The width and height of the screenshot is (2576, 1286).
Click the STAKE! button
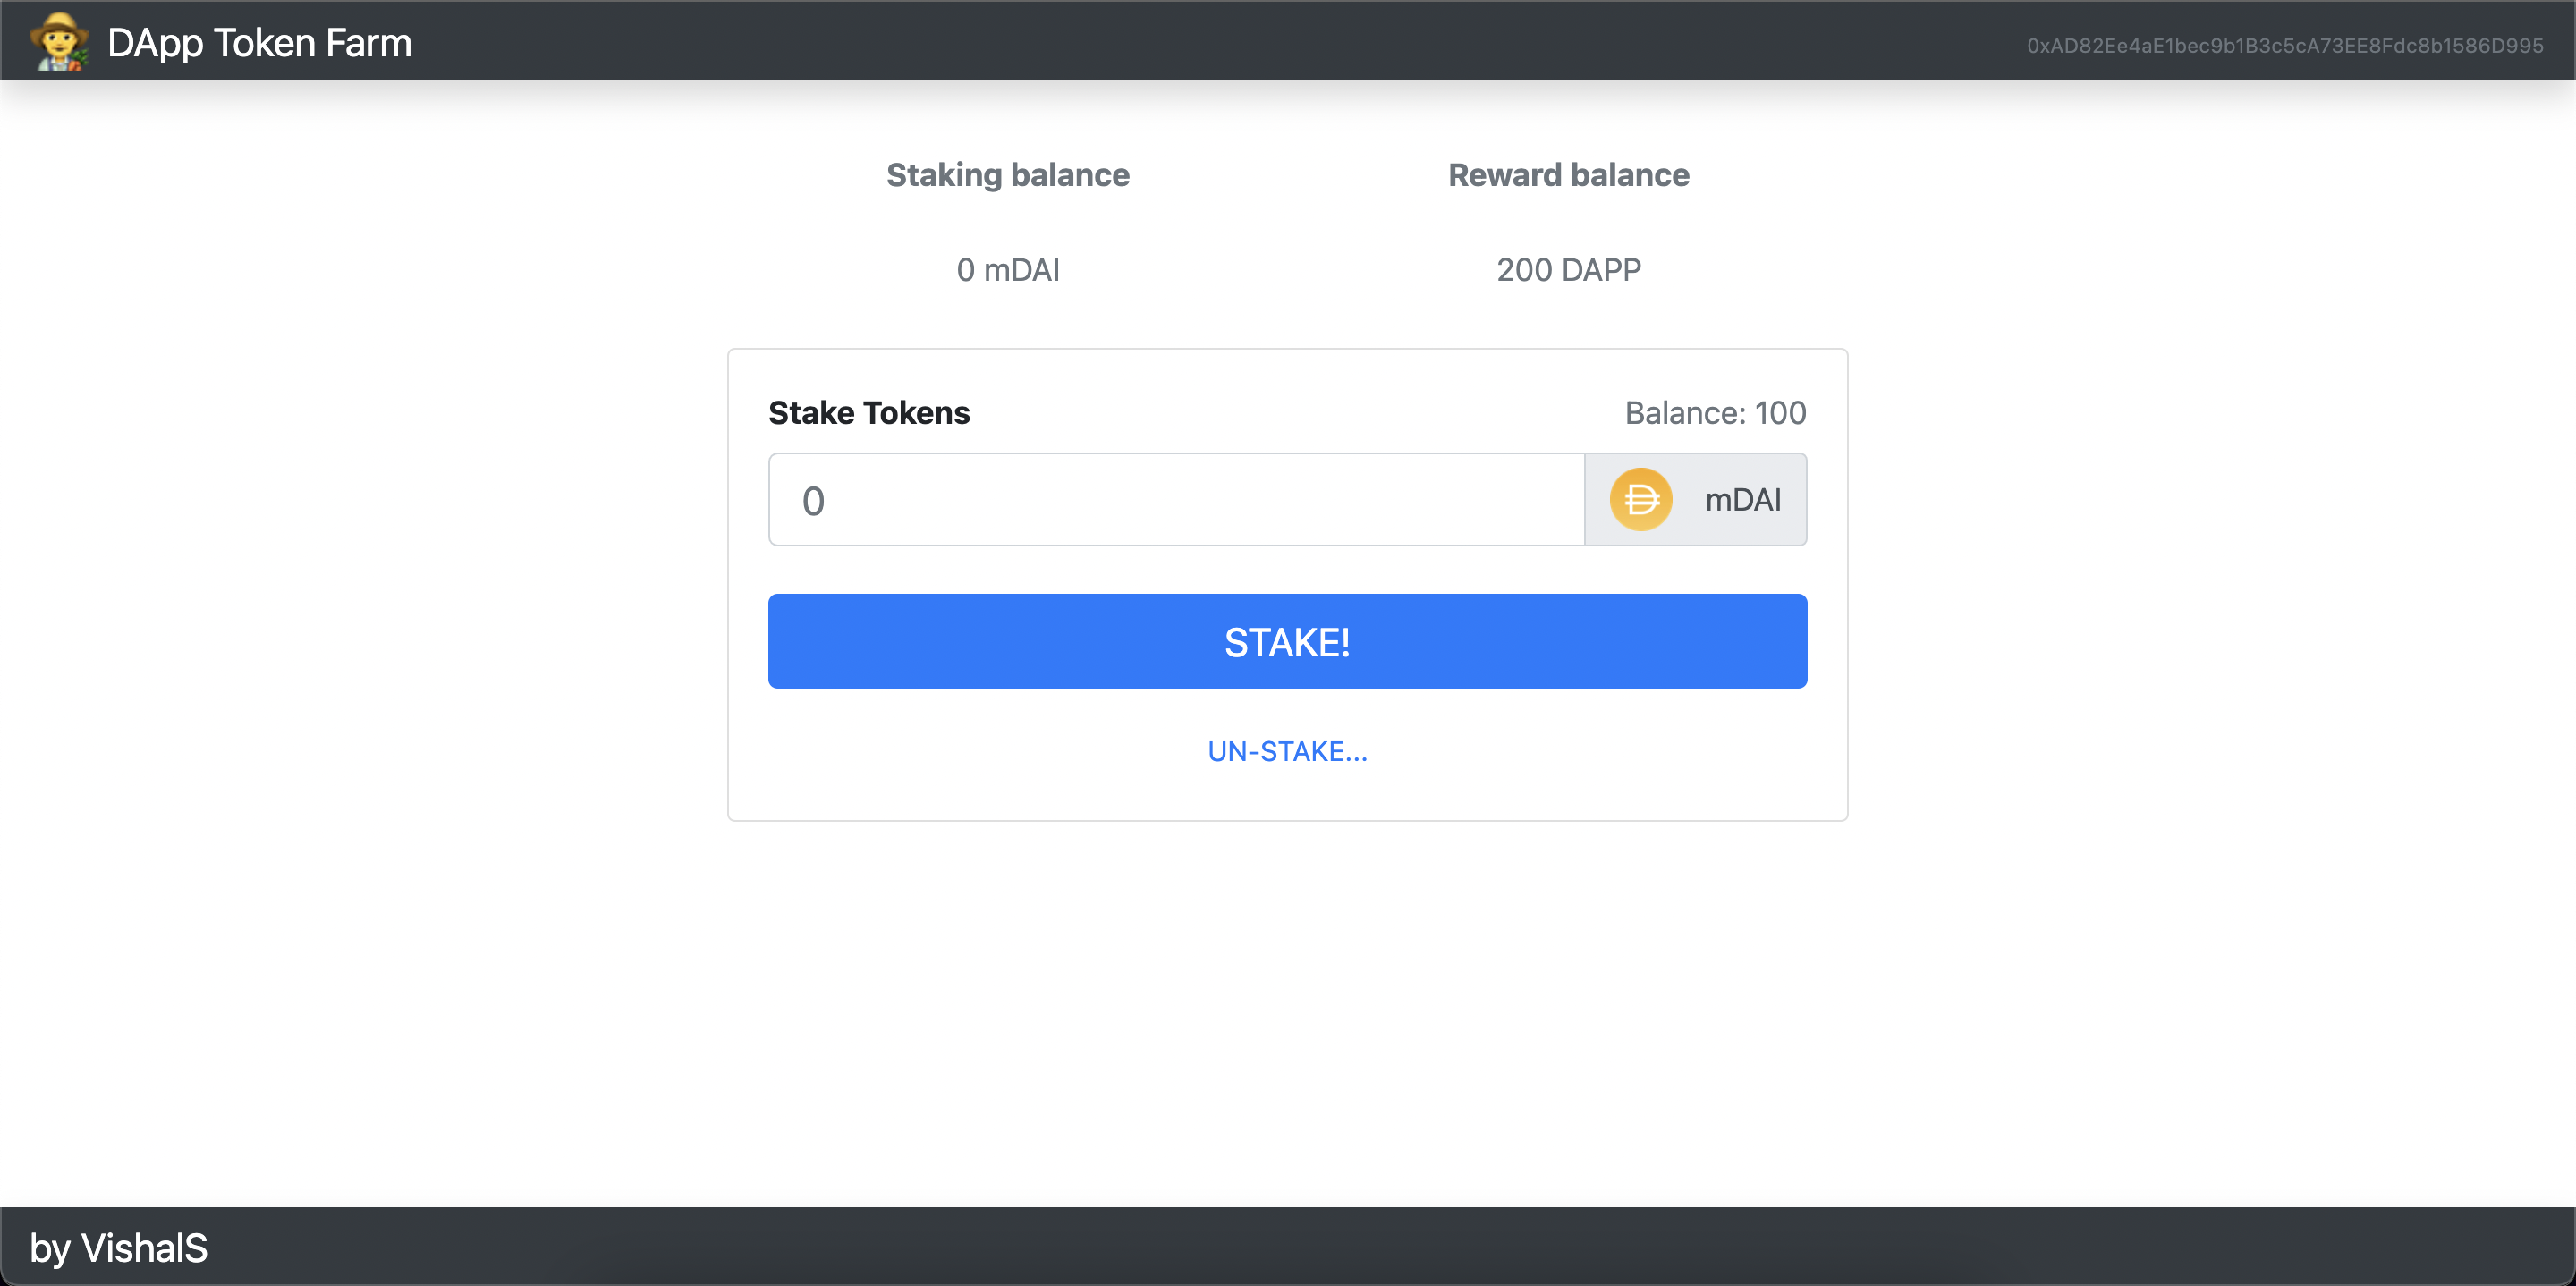click(x=1287, y=641)
